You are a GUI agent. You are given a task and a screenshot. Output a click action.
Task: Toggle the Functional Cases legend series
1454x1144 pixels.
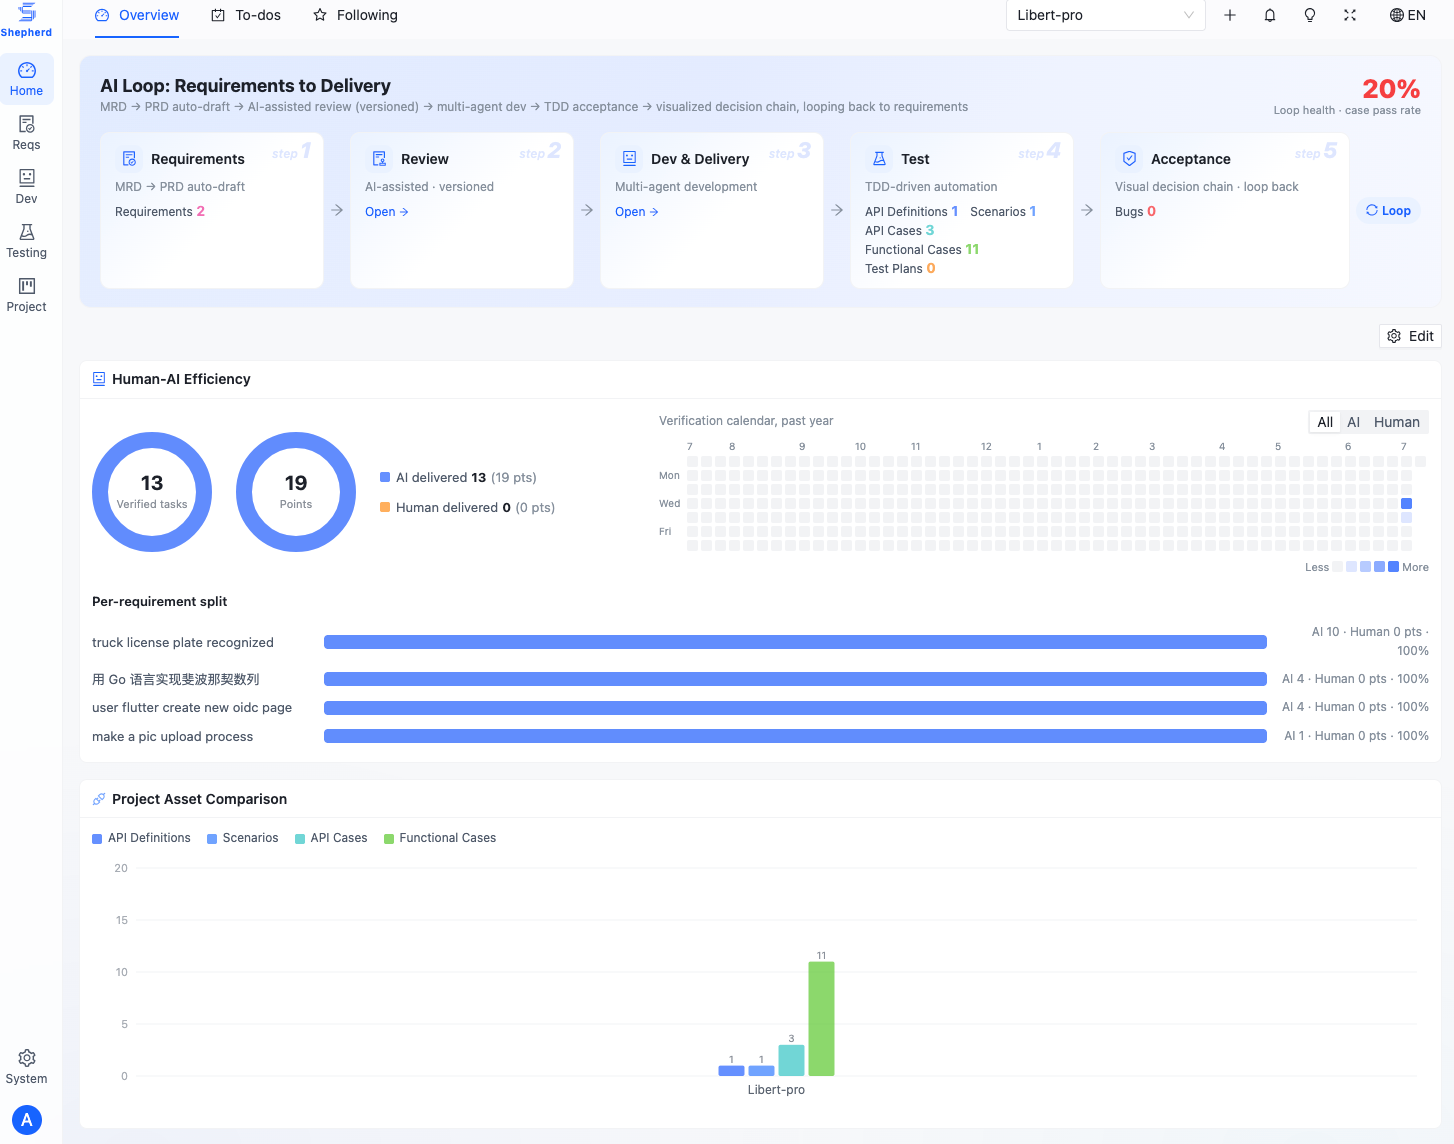point(440,838)
